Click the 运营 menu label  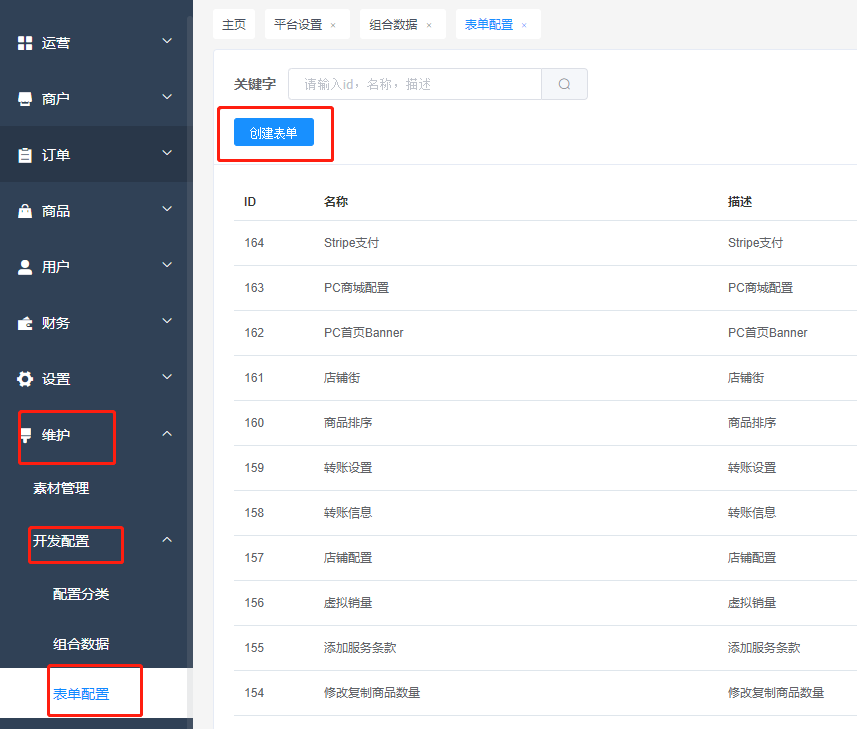[56, 43]
